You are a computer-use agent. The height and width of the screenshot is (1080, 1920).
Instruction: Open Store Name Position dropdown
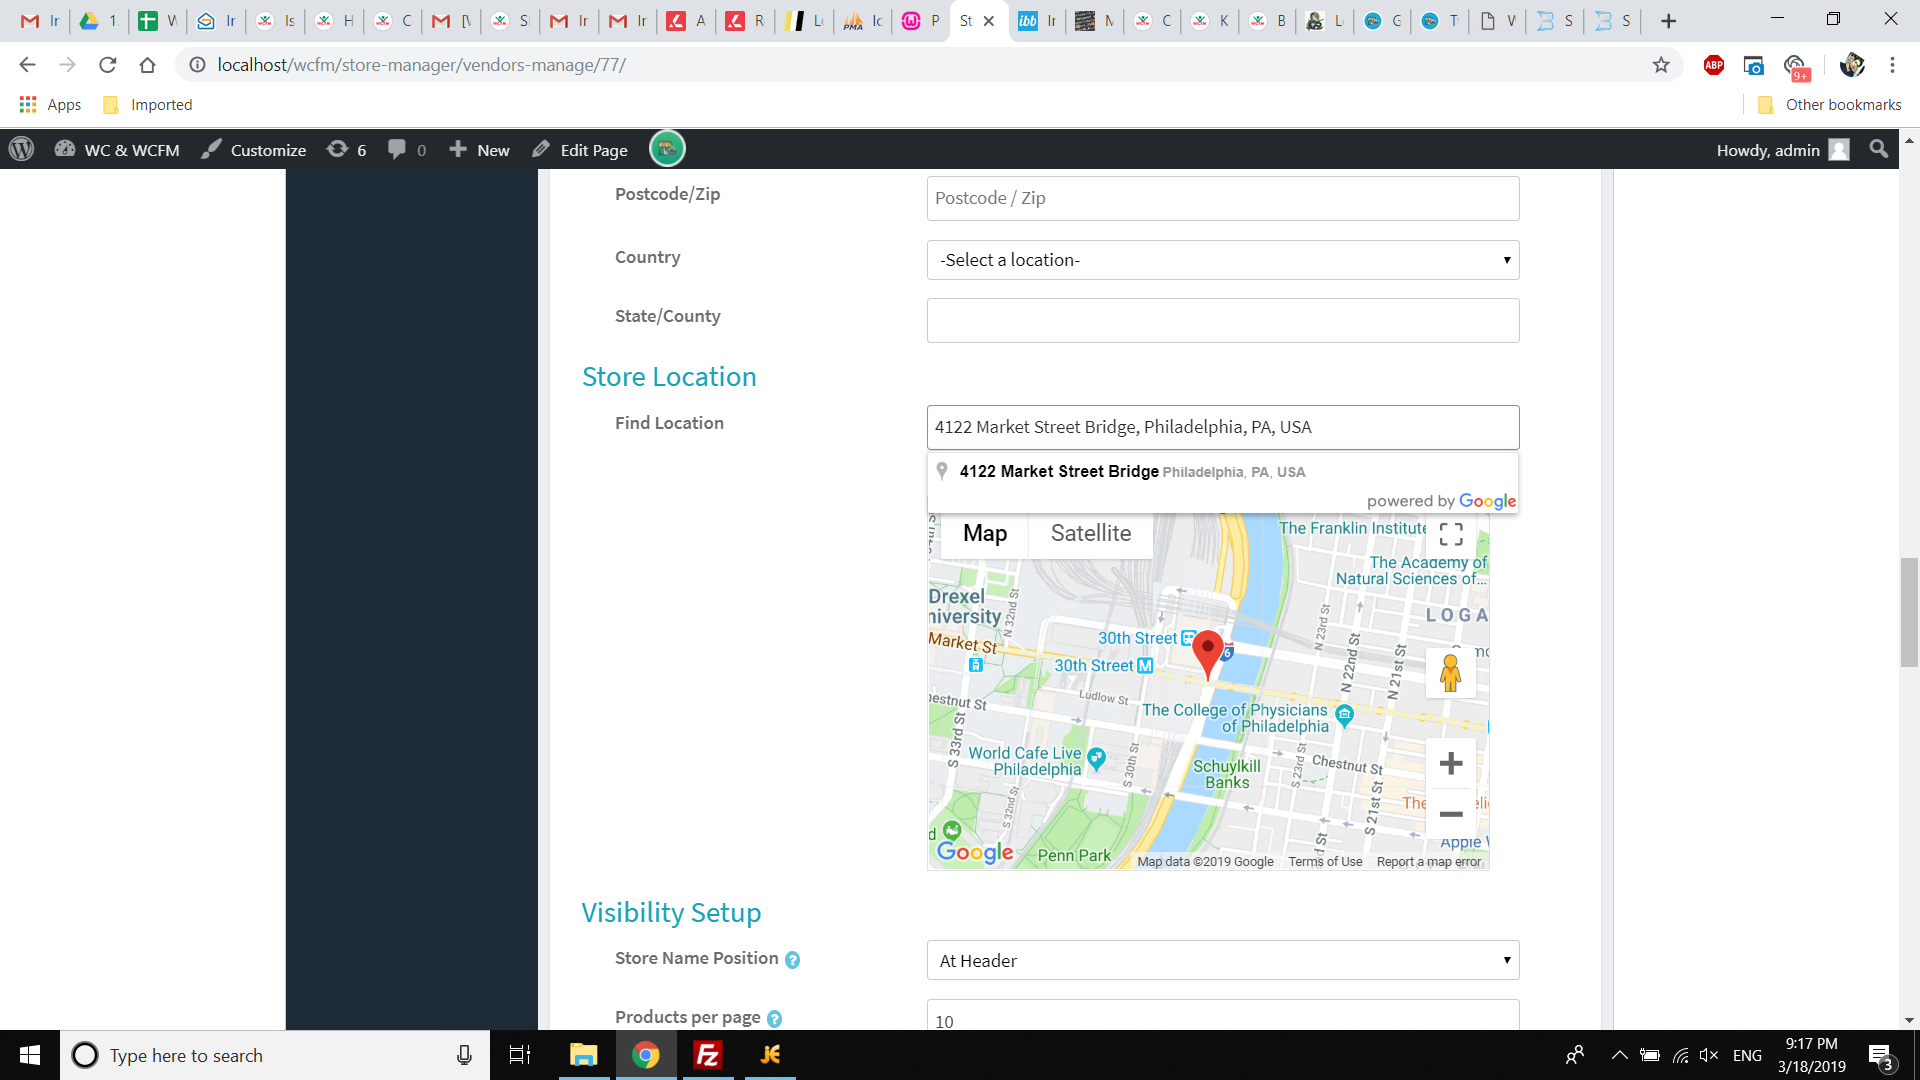pos(1222,960)
